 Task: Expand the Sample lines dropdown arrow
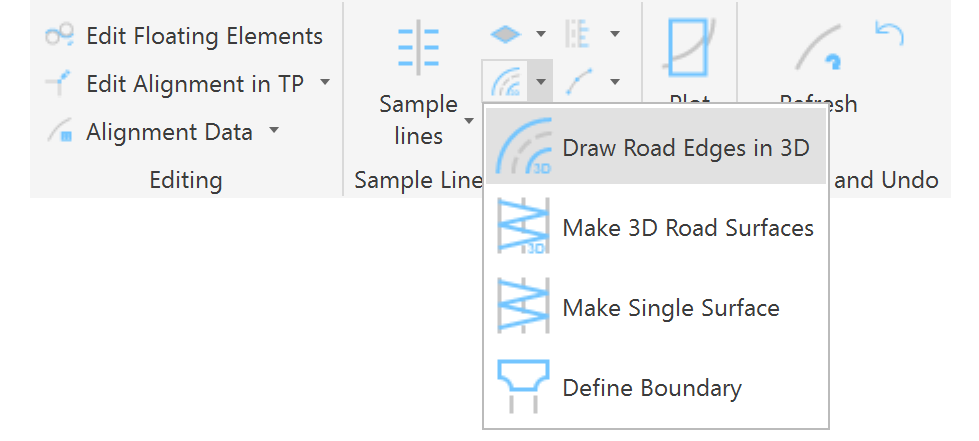coord(469,121)
